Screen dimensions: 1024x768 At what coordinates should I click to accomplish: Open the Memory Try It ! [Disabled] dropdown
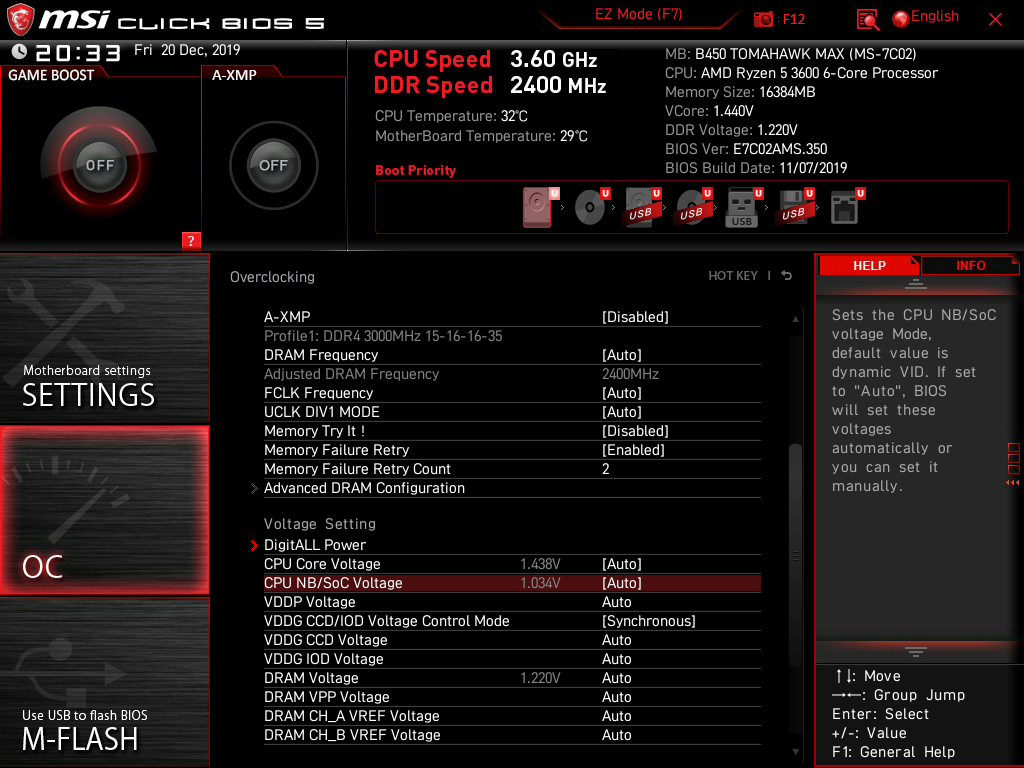coord(635,431)
